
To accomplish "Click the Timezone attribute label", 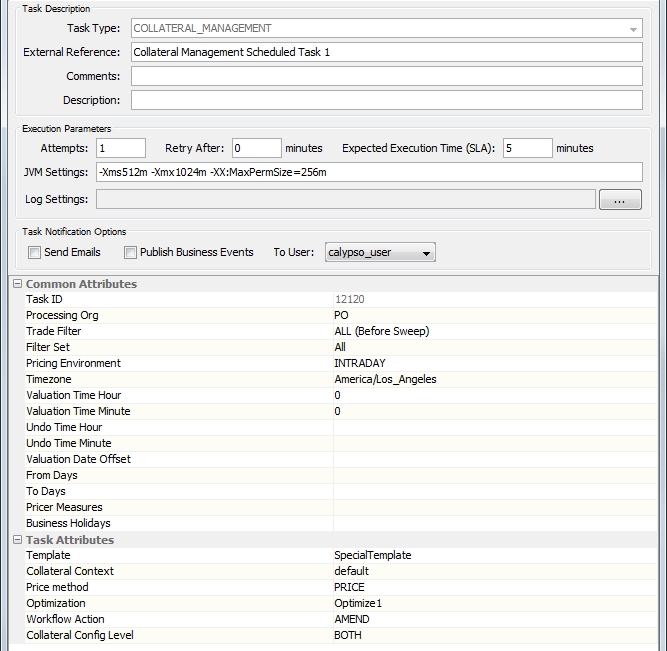I will tap(48, 380).
